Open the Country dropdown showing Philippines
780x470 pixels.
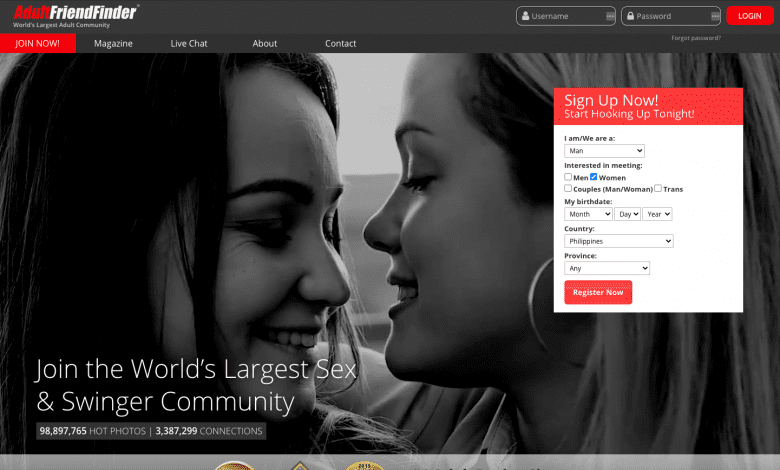point(619,241)
